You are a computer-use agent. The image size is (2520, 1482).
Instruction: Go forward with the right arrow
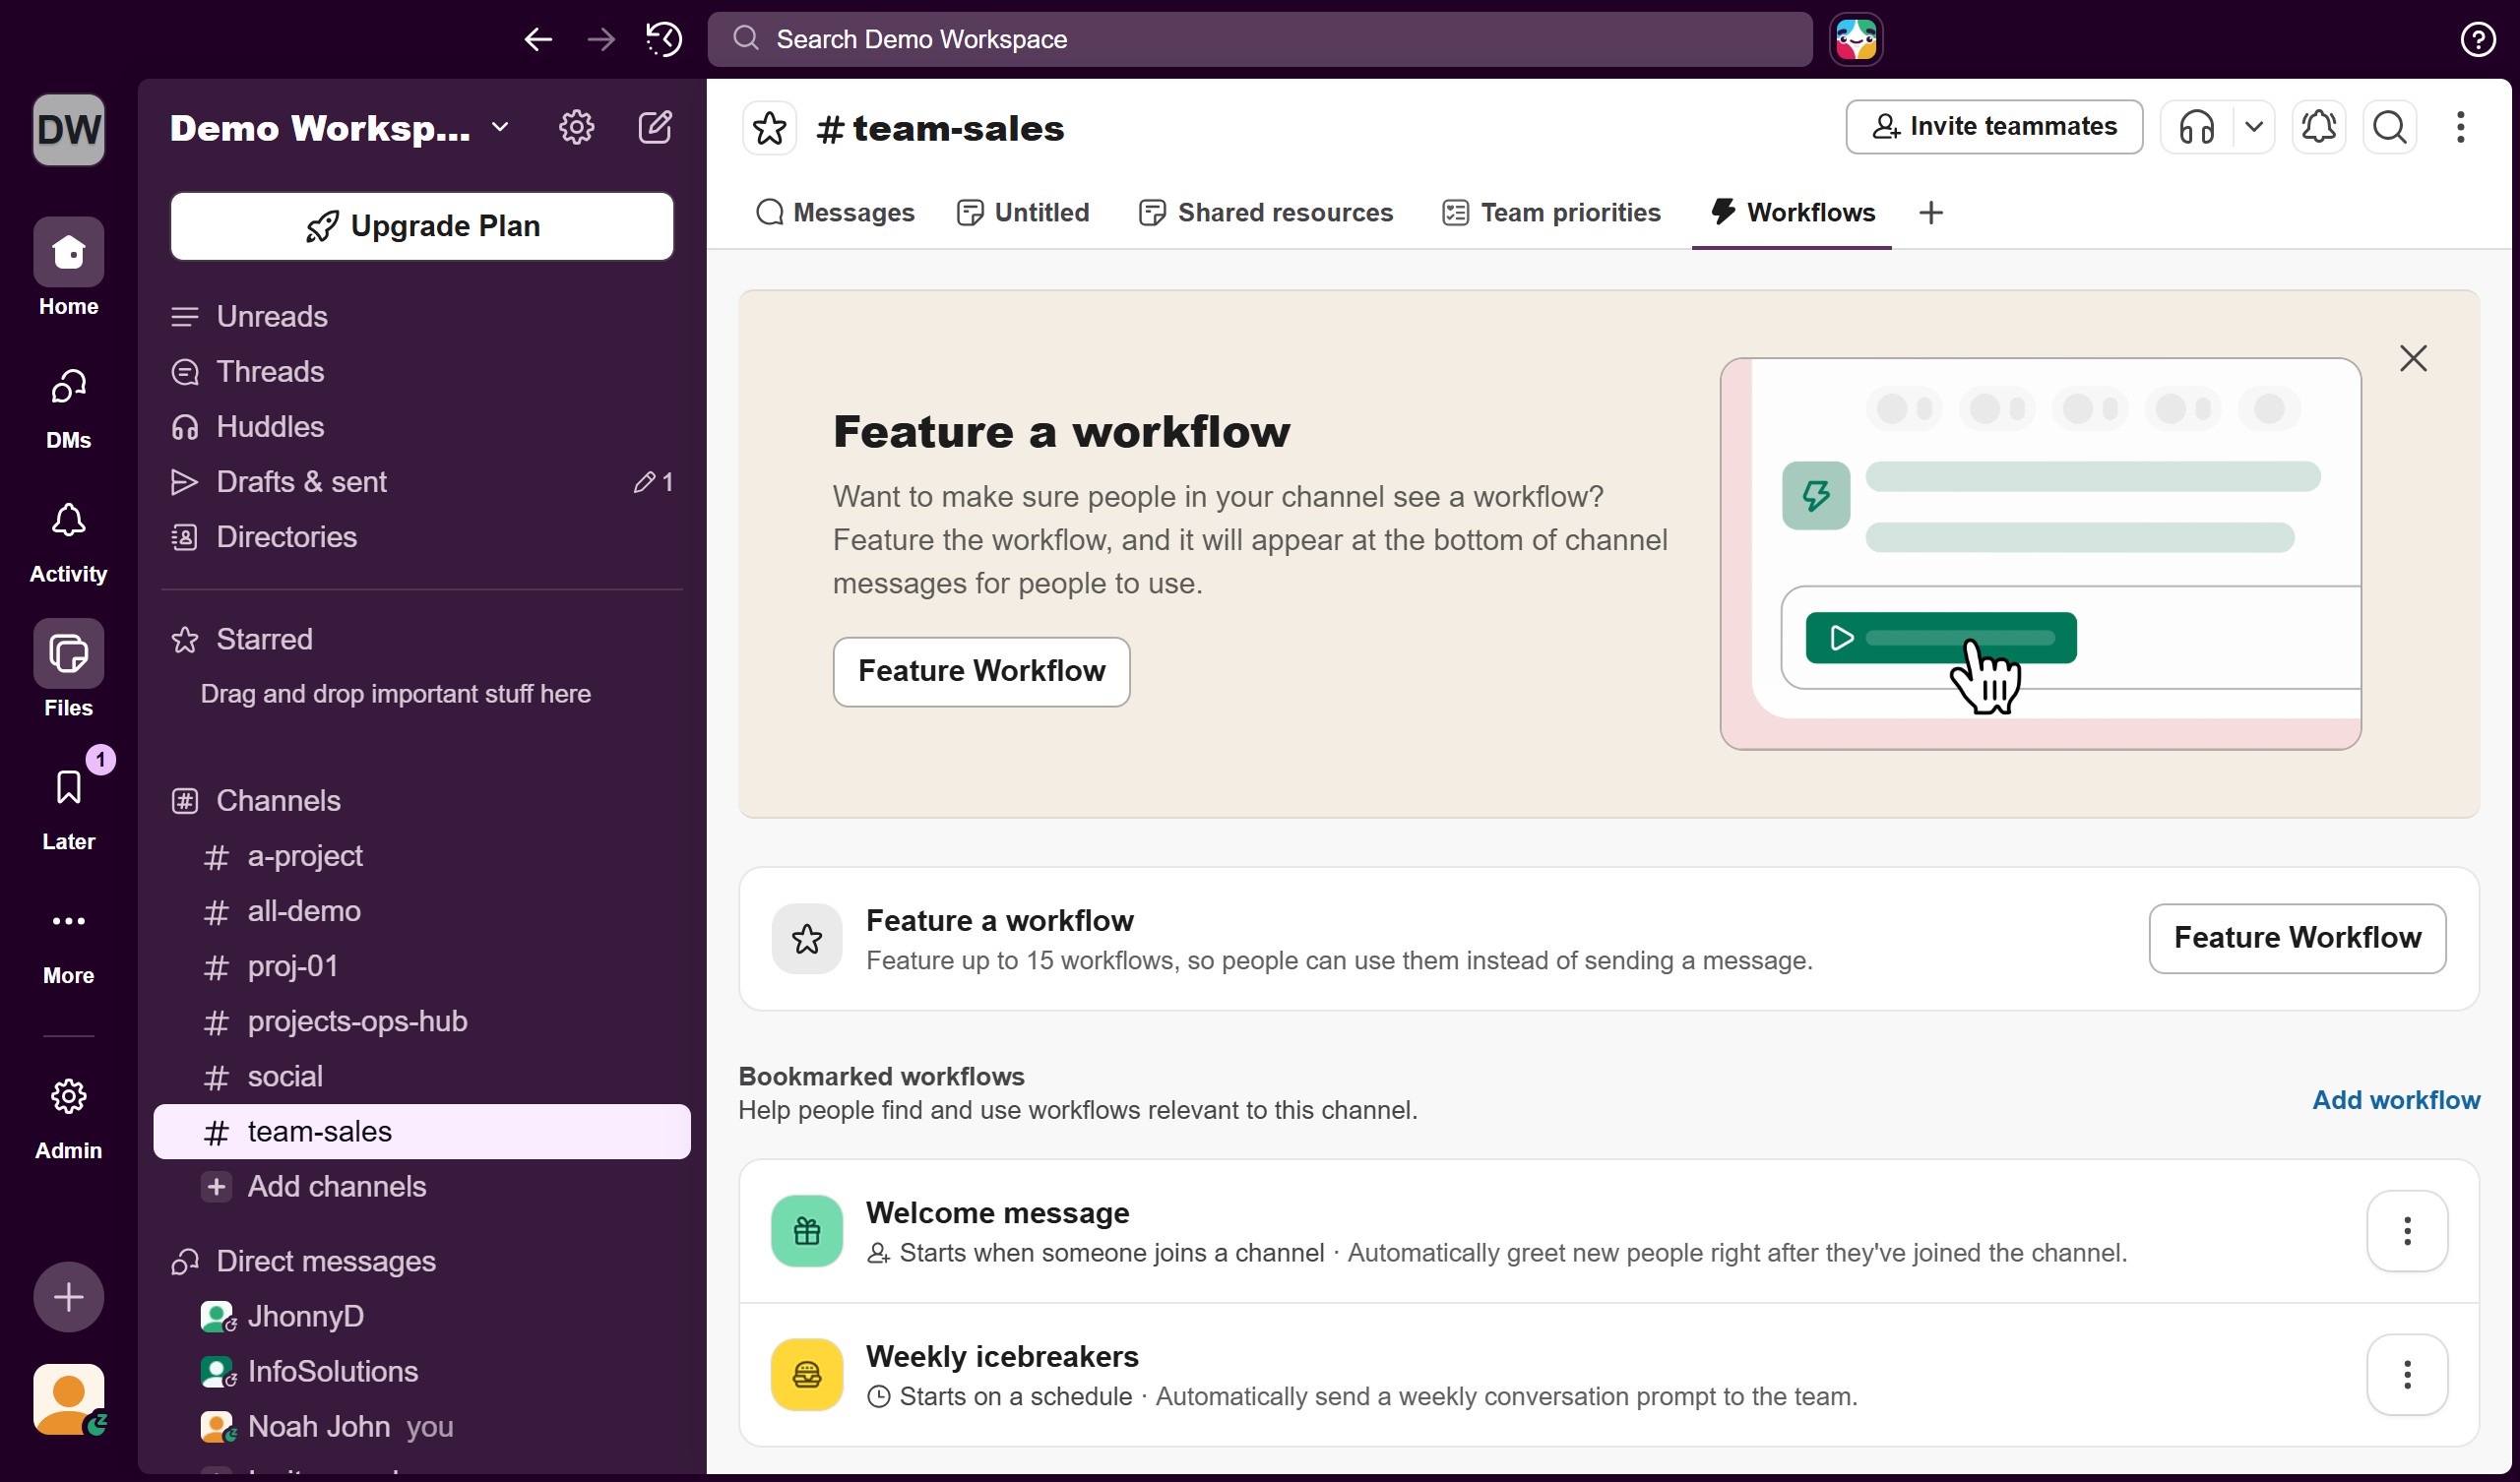tap(601, 39)
